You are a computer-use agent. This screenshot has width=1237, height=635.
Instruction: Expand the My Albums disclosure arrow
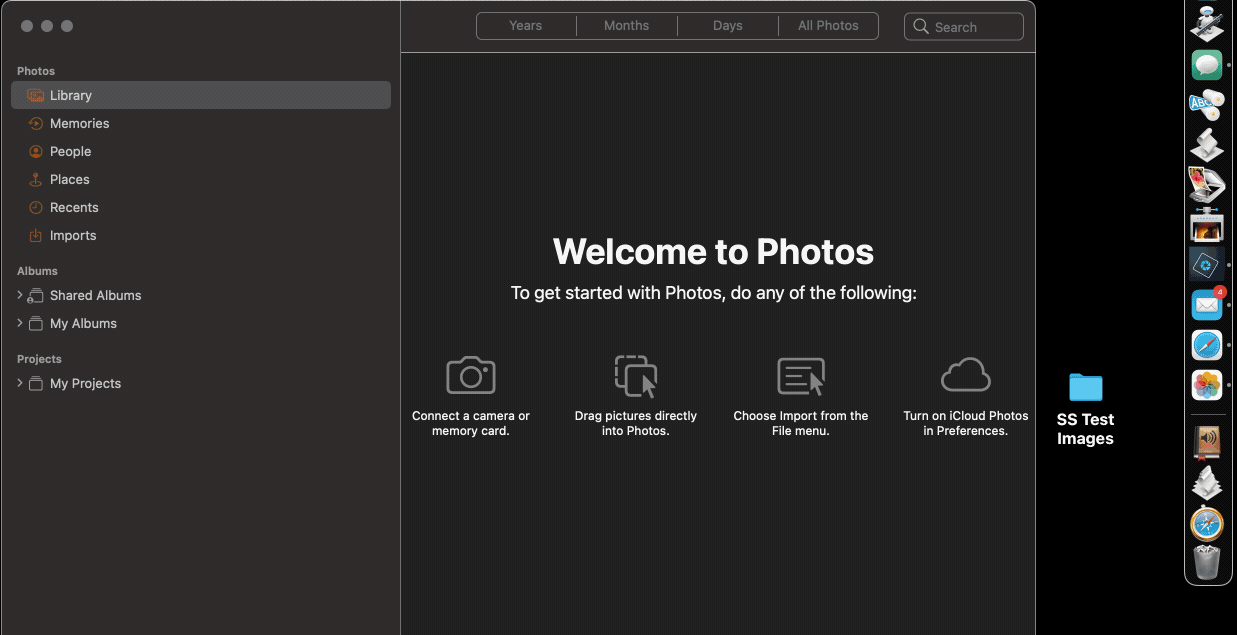coord(20,323)
